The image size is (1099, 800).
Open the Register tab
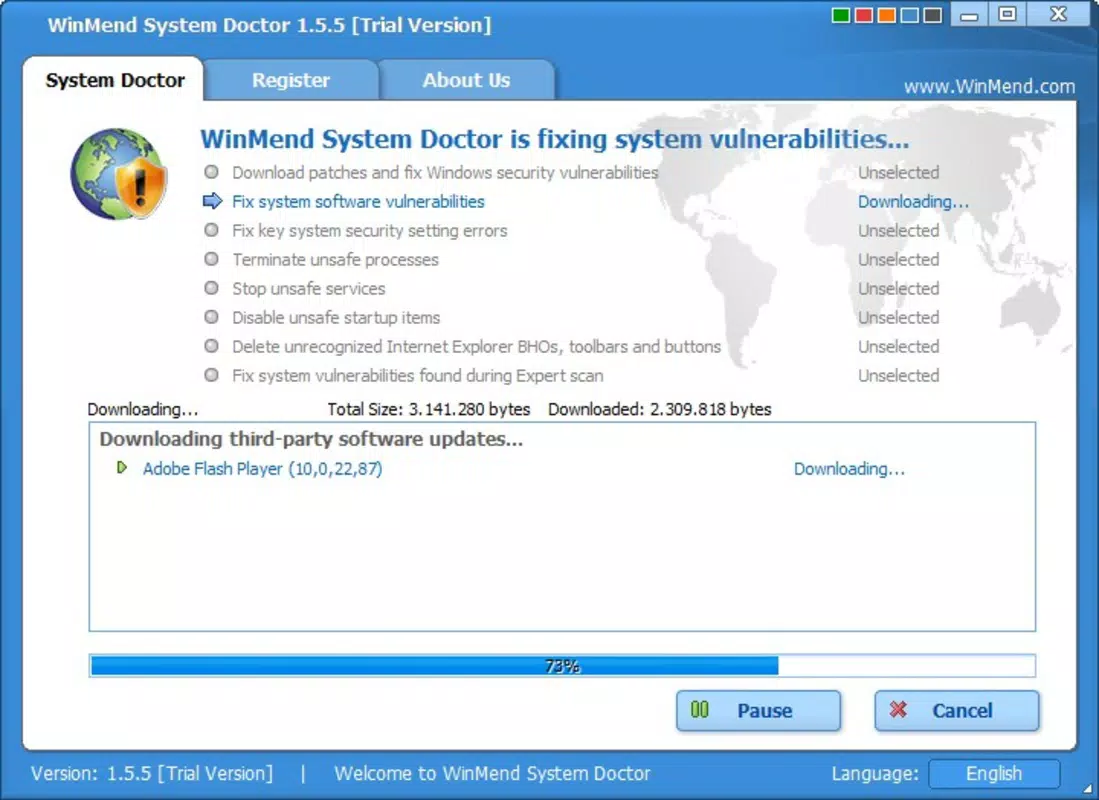coord(291,80)
